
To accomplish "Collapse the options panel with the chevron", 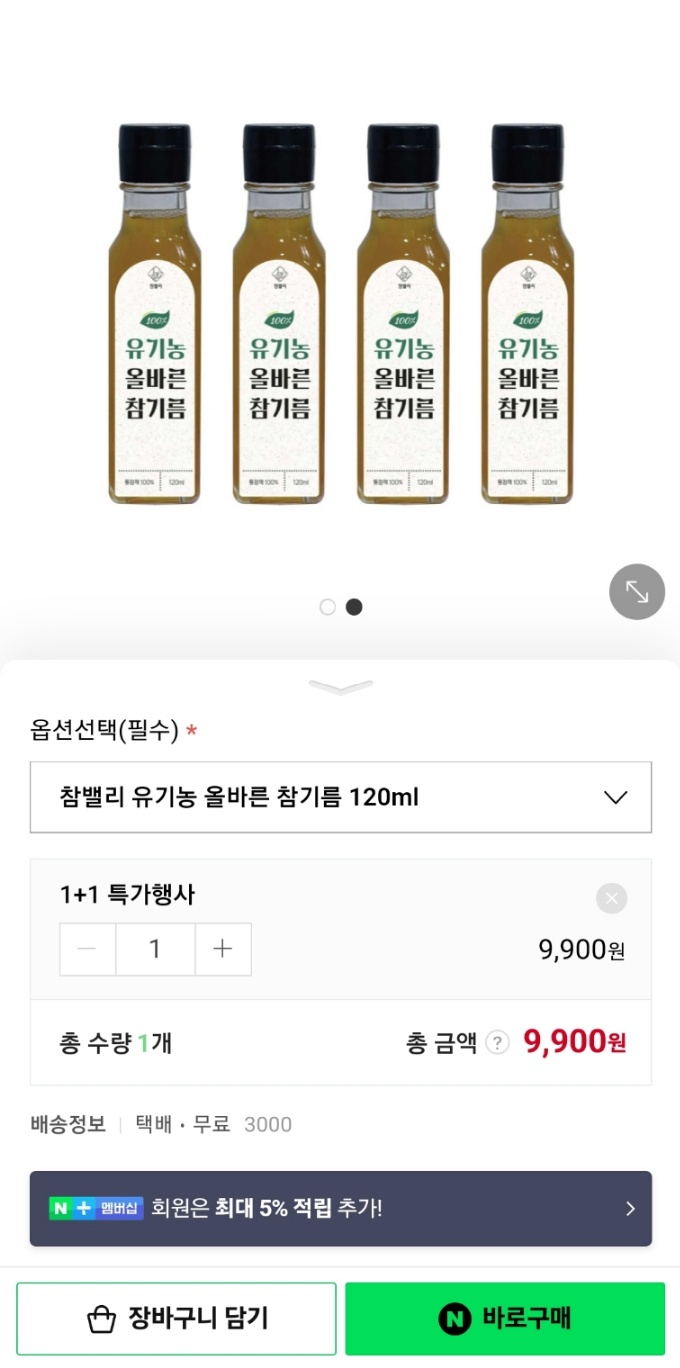I will pyautogui.click(x=340, y=686).
